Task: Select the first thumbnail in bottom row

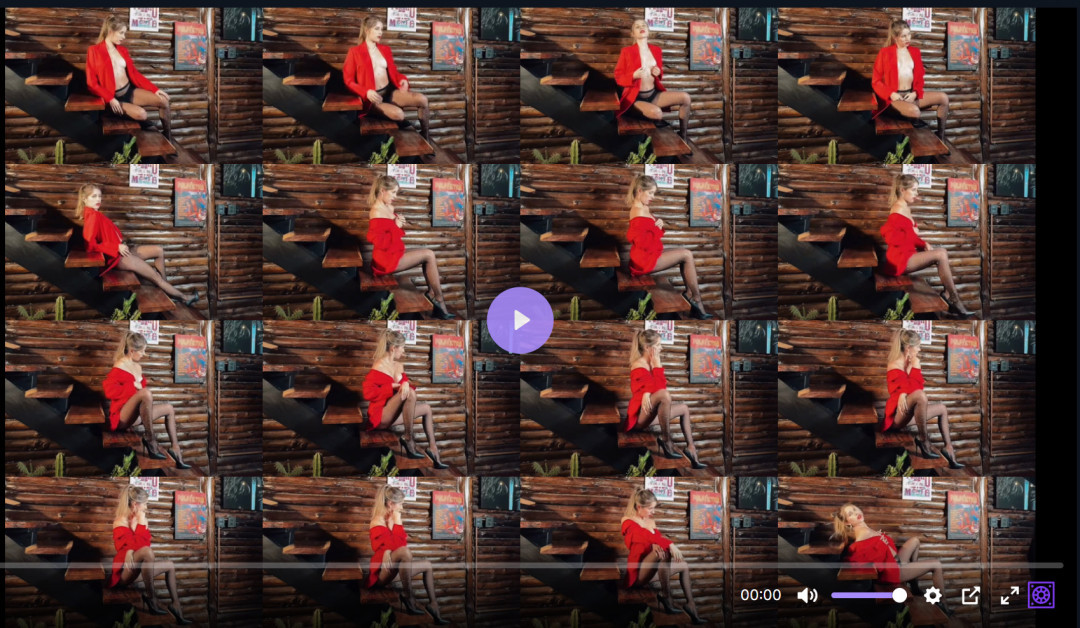Action: (133, 520)
